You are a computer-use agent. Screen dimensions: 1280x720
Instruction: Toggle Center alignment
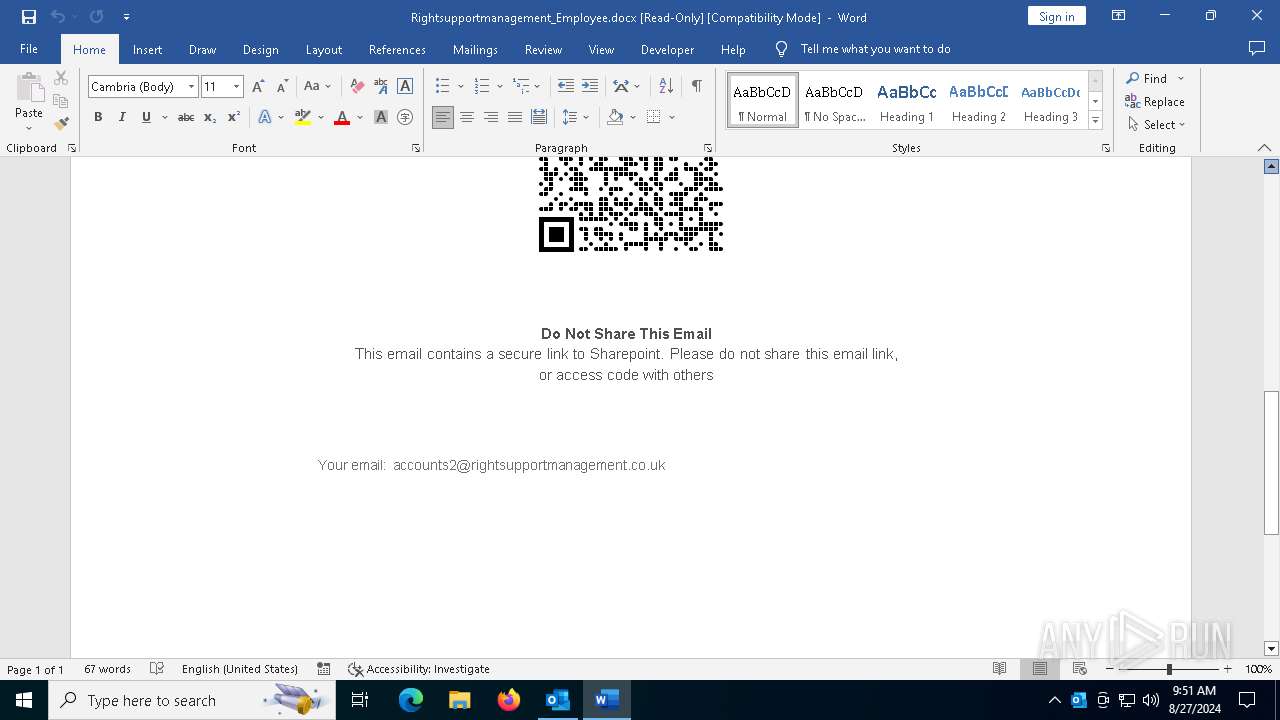[x=467, y=117]
